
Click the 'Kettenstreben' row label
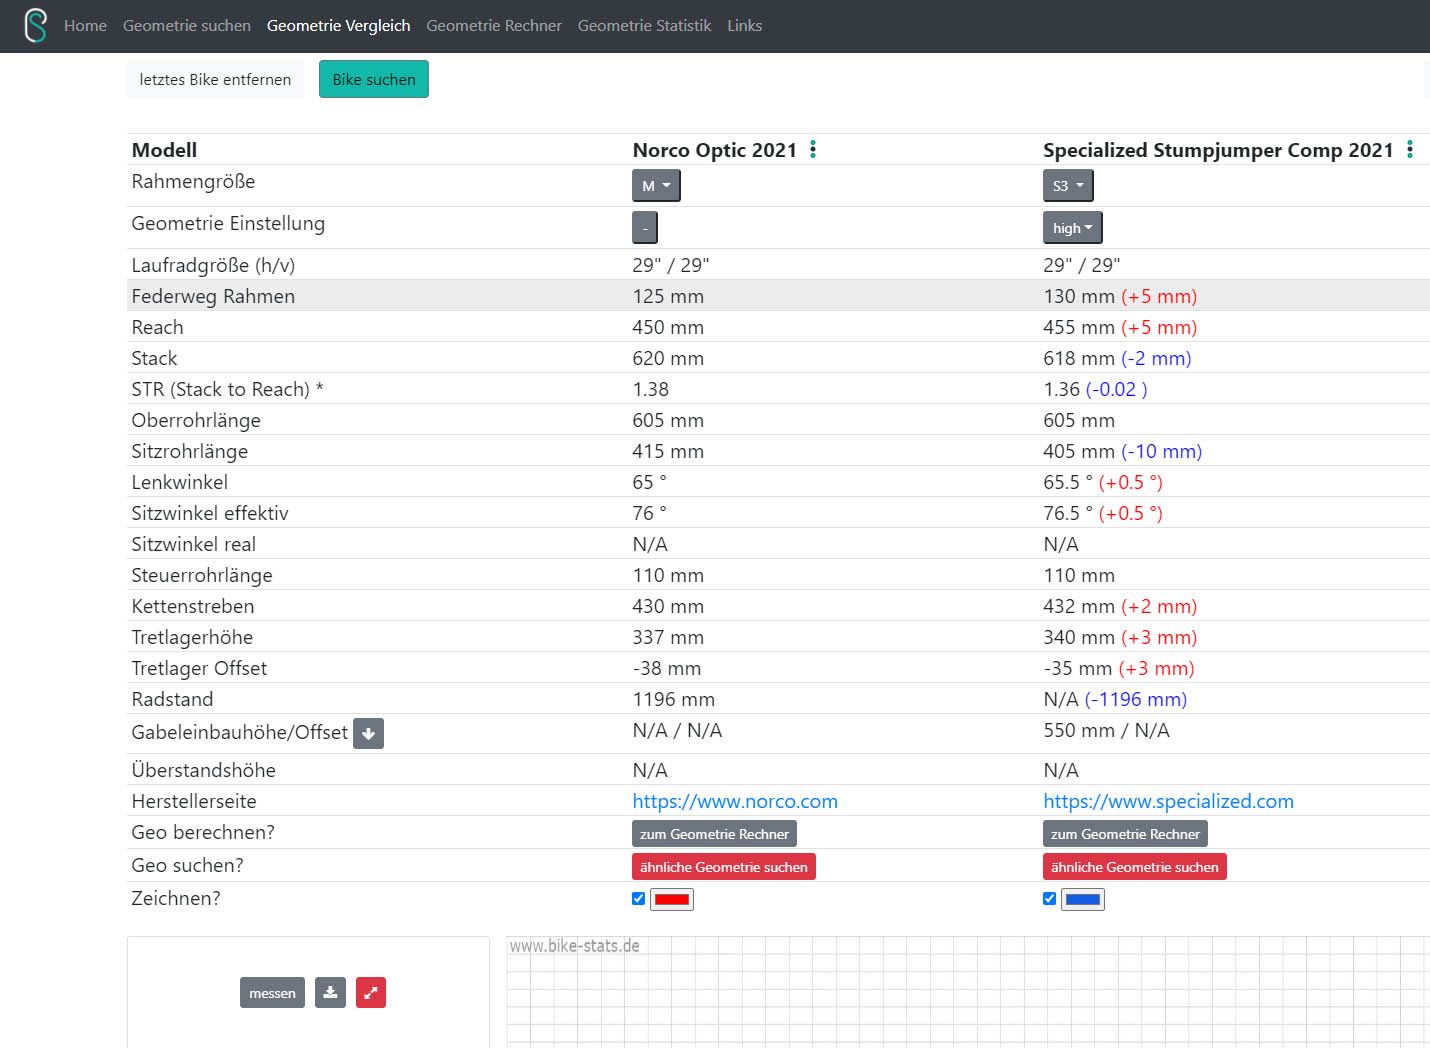193,606
